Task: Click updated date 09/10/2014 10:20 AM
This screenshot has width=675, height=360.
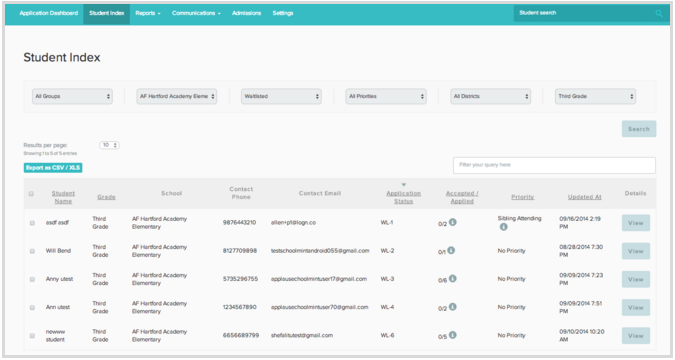Action: 582,335
